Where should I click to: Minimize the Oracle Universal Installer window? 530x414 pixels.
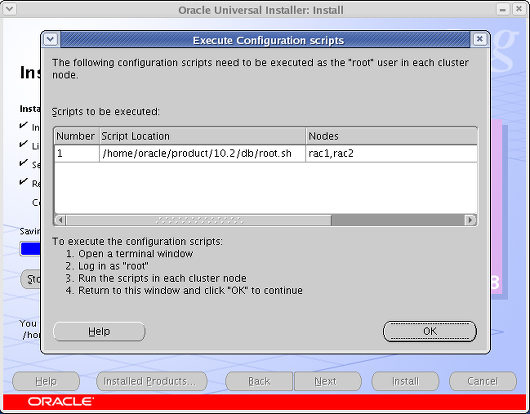click(503, 9)
